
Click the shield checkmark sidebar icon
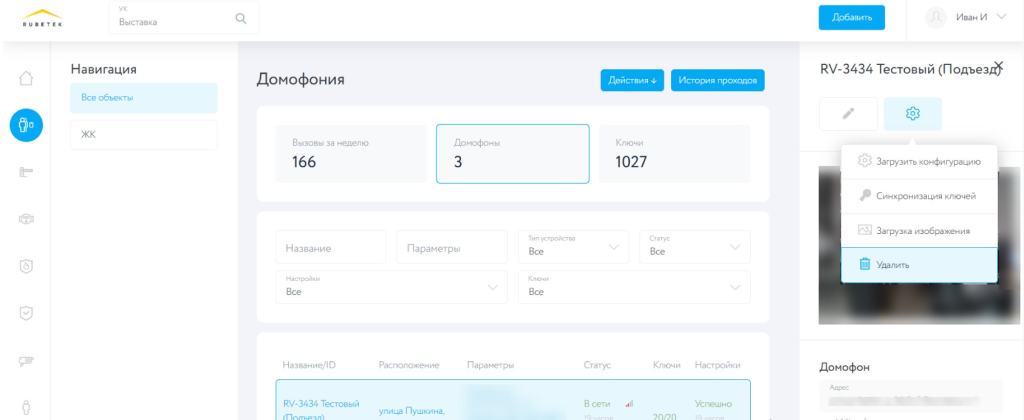click(x=26, y=313)
